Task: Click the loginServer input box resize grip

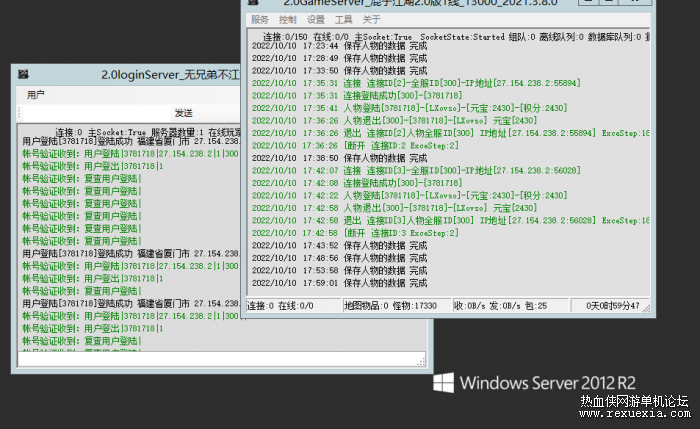Action: pos(421,362)
